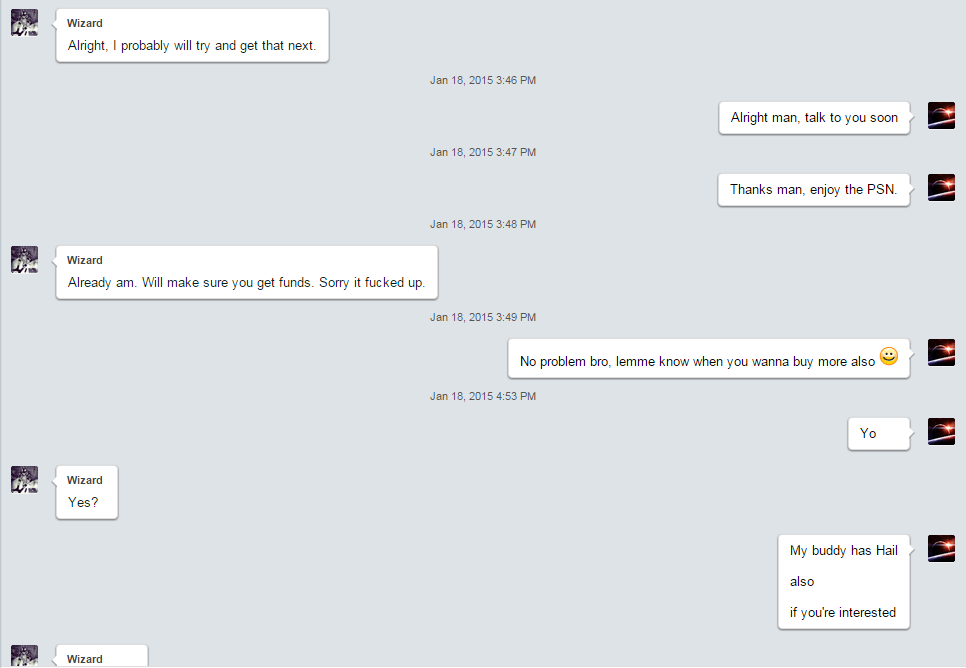Click the 'Yo' message bubble
The image size is (966, 668).
click(x=879, y=434)
